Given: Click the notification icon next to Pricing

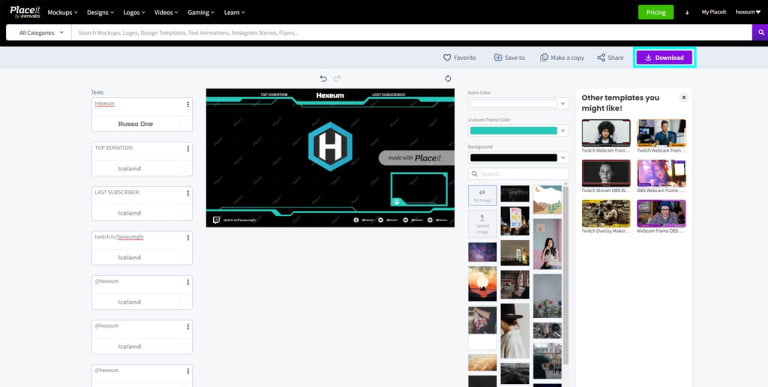Looking at the screenshot, I should 687,12.
